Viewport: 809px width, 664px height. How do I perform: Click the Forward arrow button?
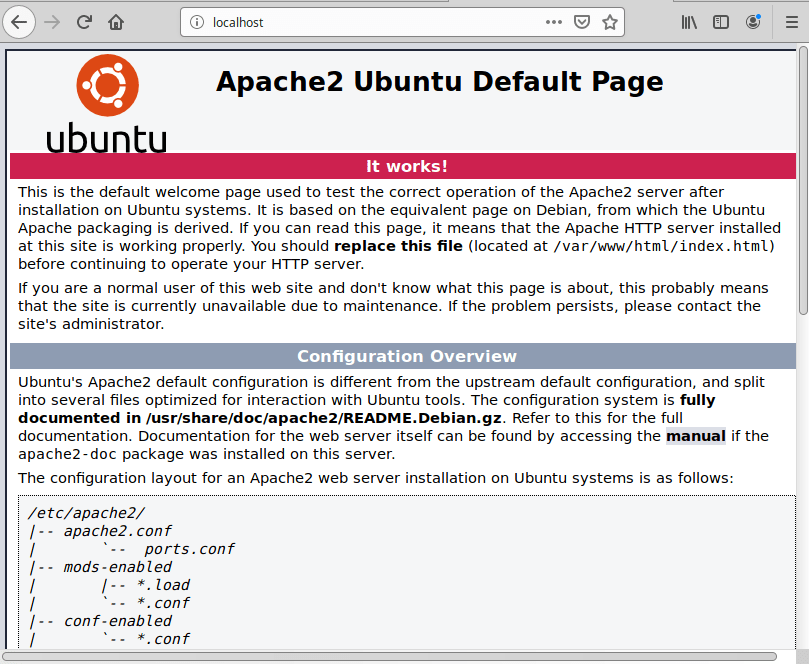pos(52,21)
